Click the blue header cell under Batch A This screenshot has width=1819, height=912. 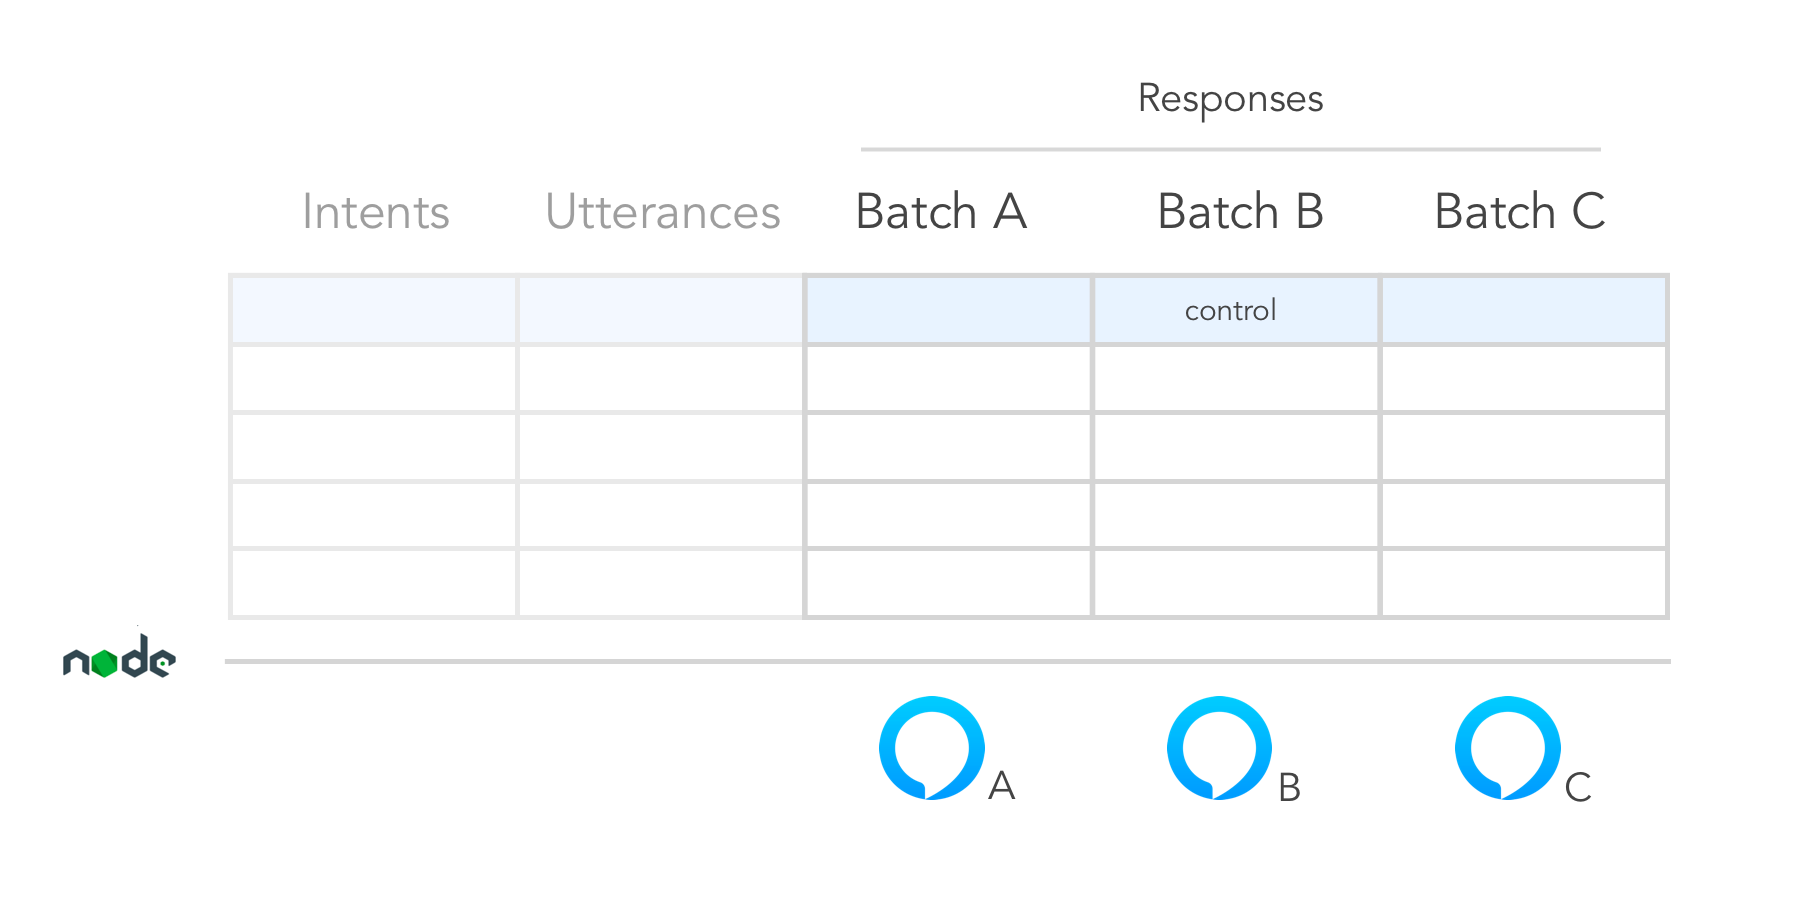click(x=948, y=310)
